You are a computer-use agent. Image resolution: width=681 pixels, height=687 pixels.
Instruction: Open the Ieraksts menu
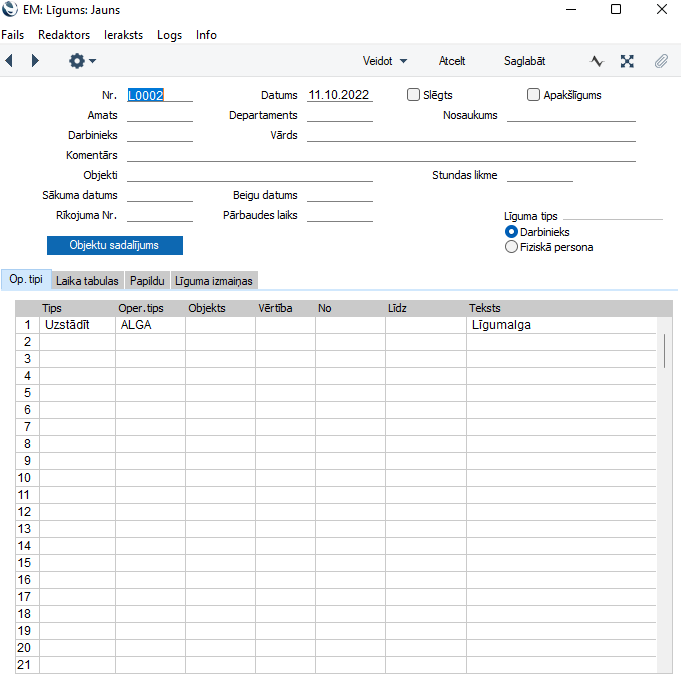point(123,35)
